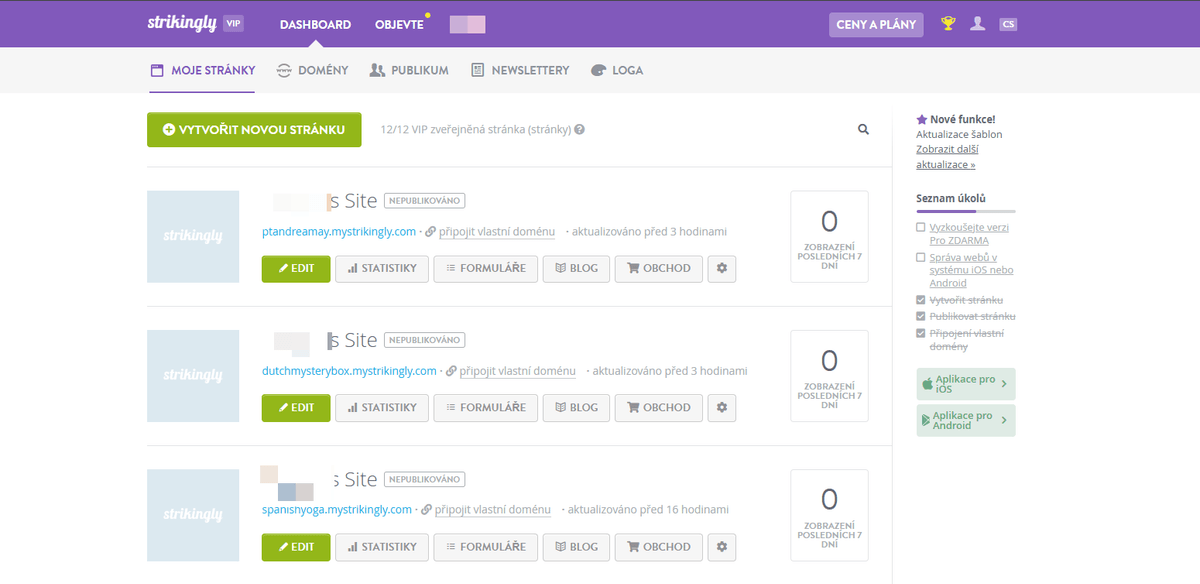Open thumbnail of ptandreamay site
This screenshot has width=1200, height=584.
click(193, 237)
